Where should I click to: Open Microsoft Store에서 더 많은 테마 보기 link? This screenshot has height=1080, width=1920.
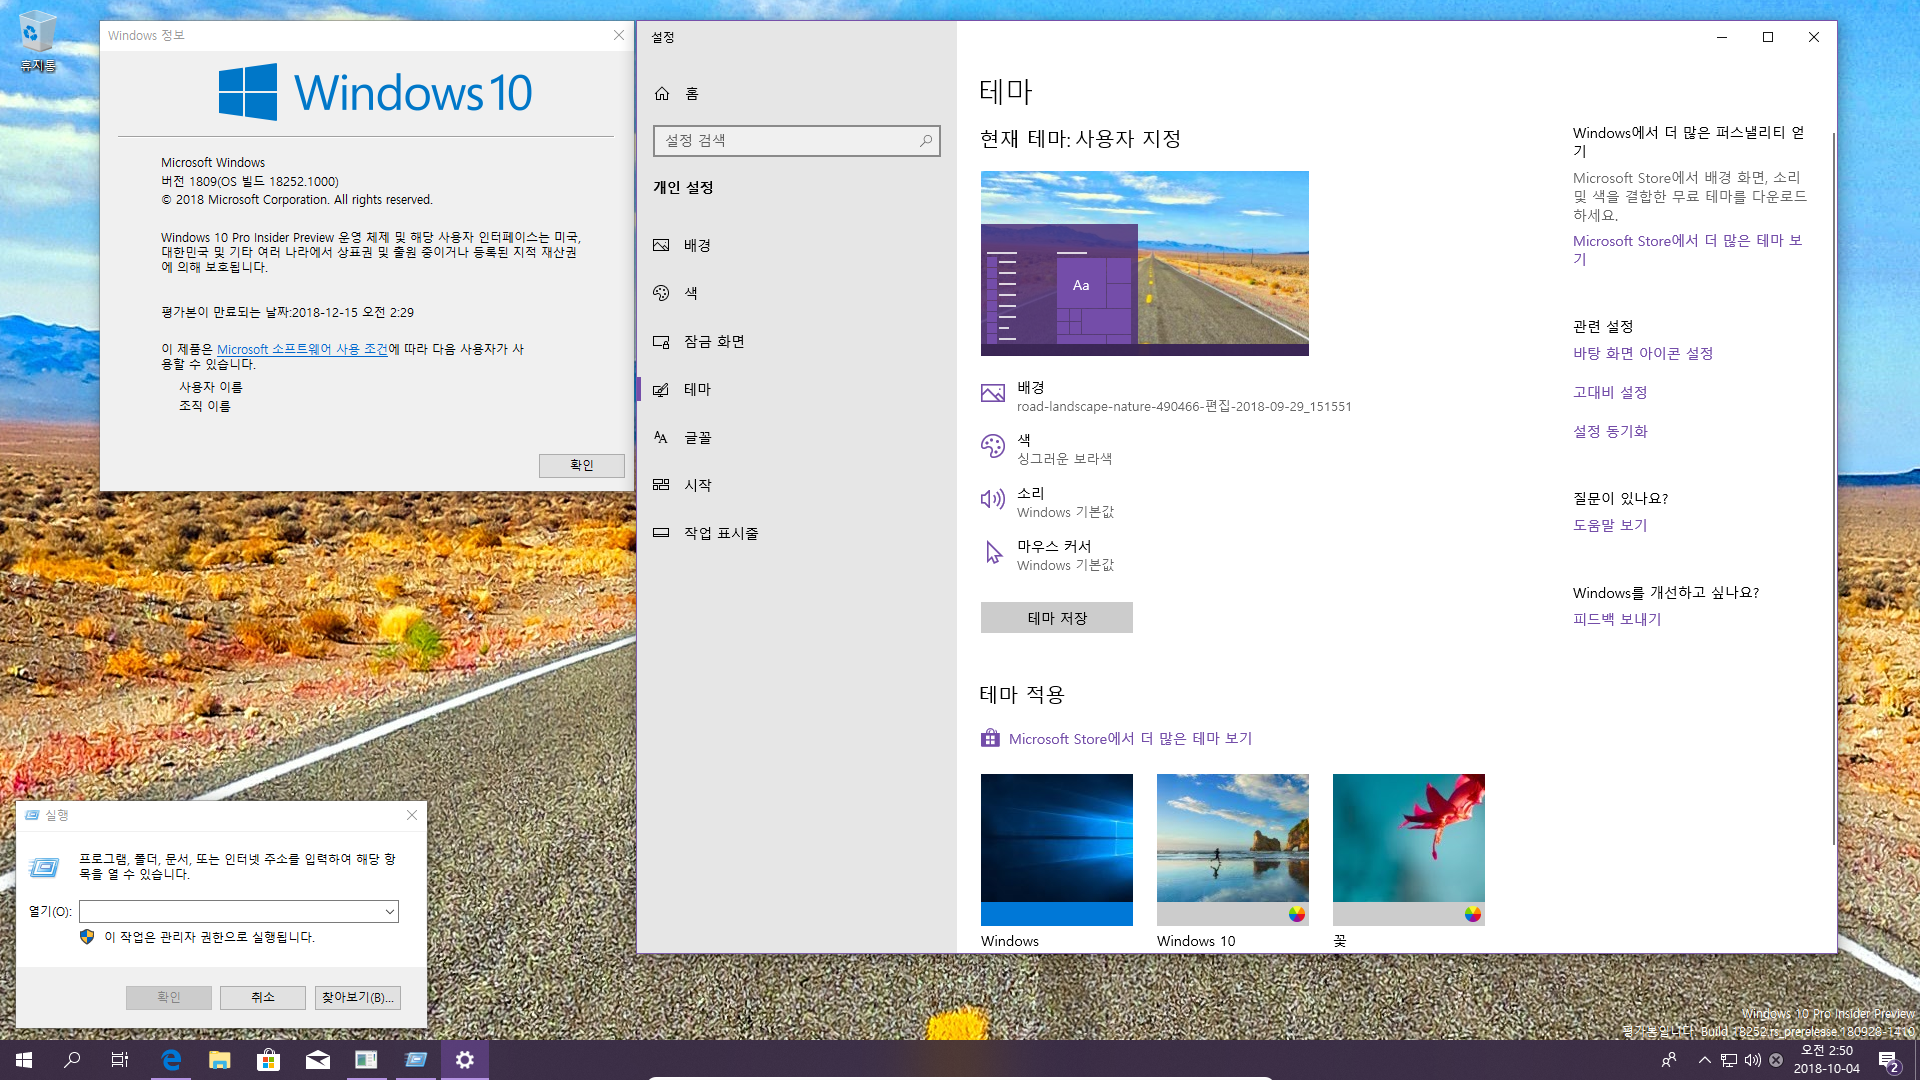[x=1130, y=738]
